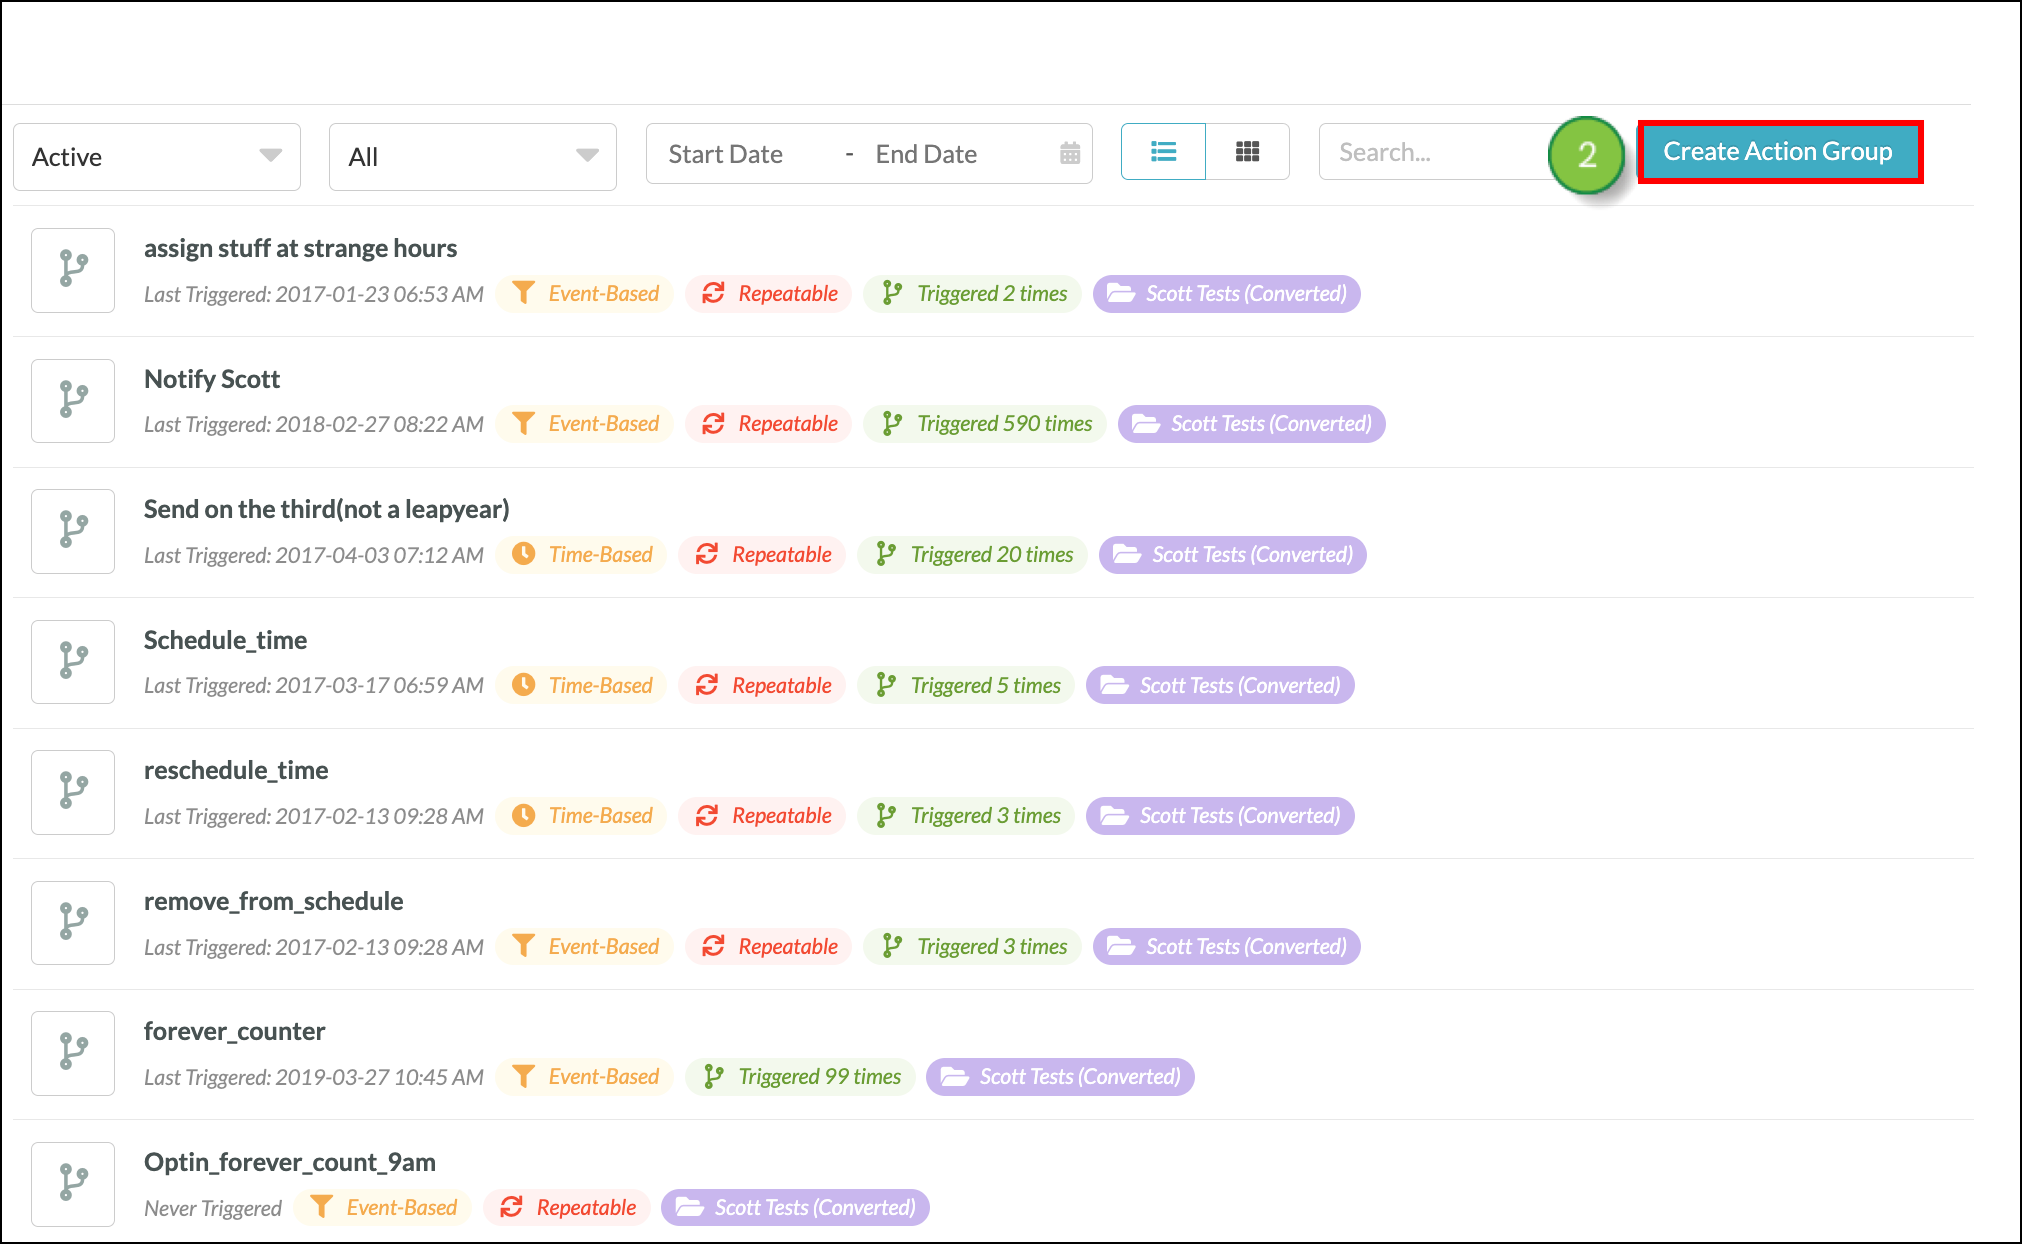Open the Send on the third(not a leapyear) action group
Screen dimensions: 2022x1244
pyautogui.click(x=326, y=509)
